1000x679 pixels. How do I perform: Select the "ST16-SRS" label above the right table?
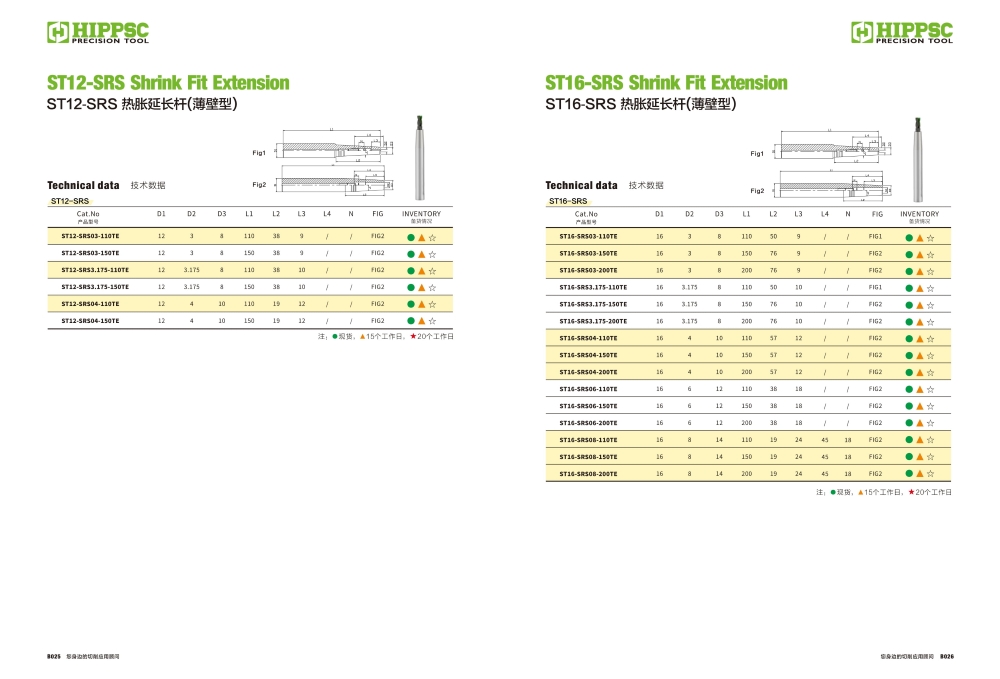[x=568, y=201]
